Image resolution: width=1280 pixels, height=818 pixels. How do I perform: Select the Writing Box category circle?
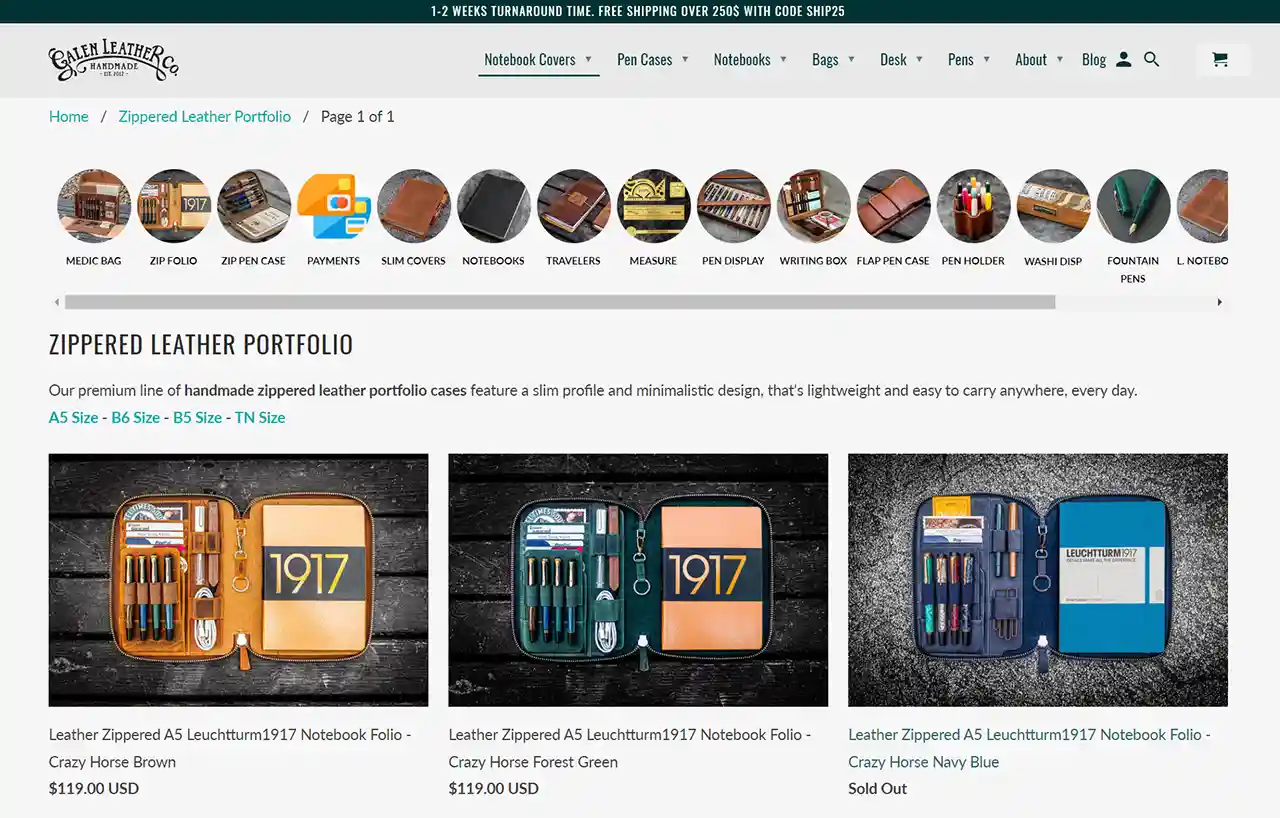tap(814, 206)
